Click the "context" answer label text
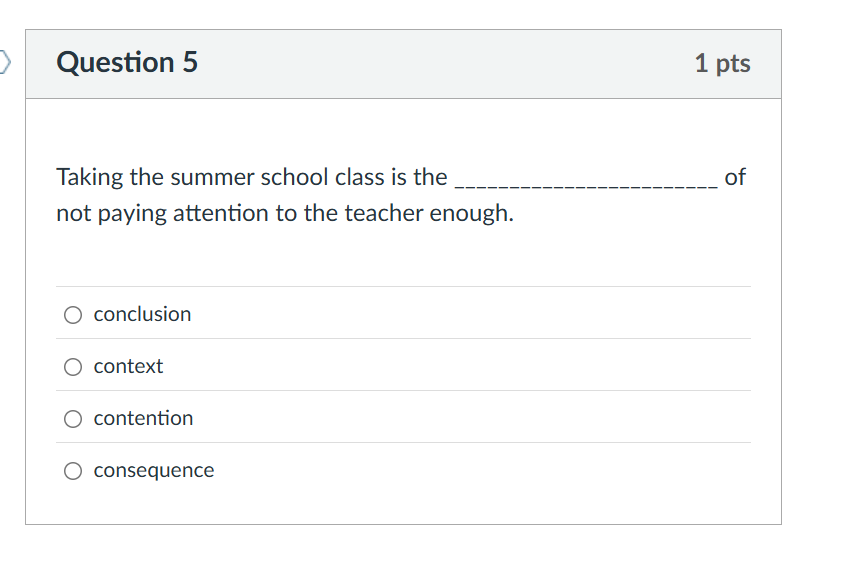Screen dimensions: 865x568 [128, 366]
